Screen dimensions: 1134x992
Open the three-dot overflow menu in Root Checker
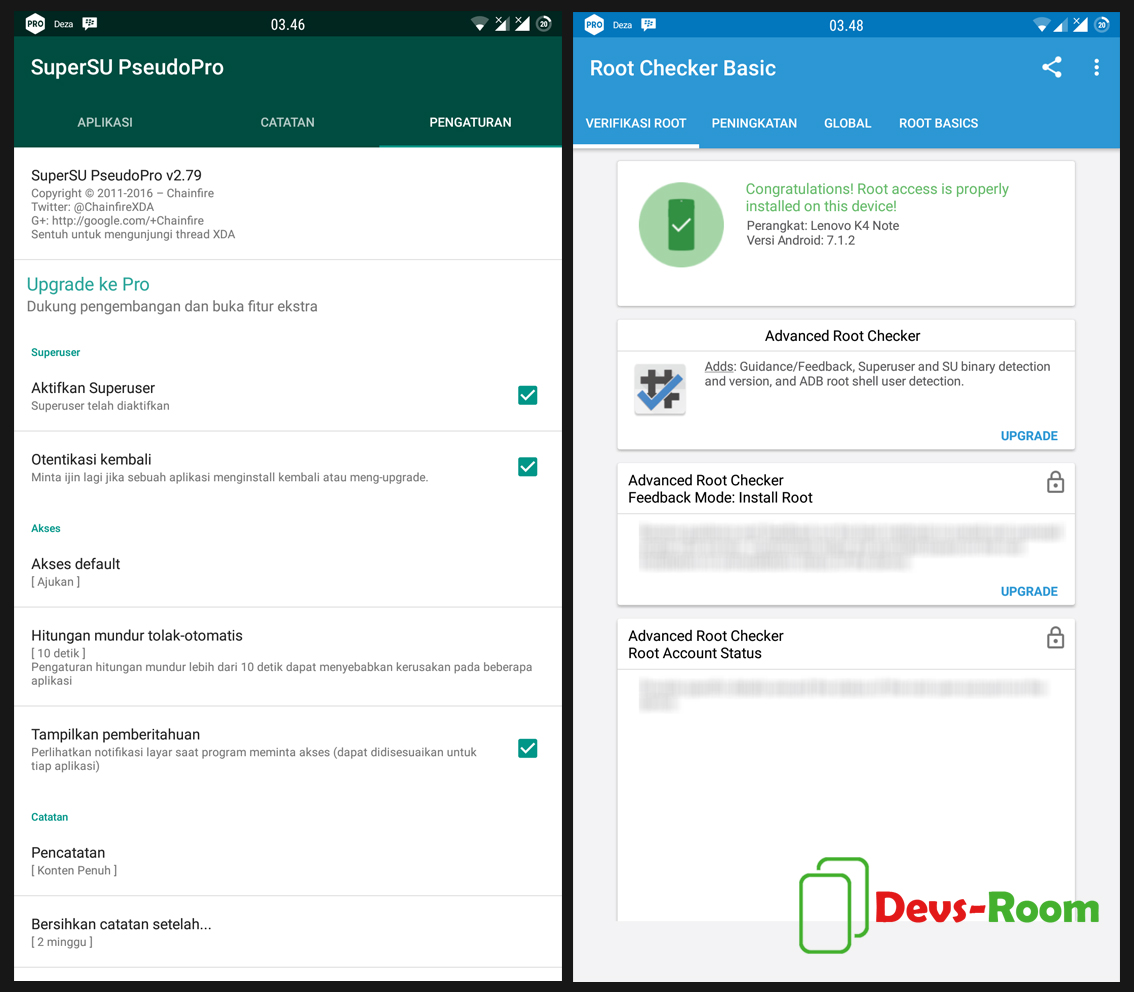(x=1096, y=67)
